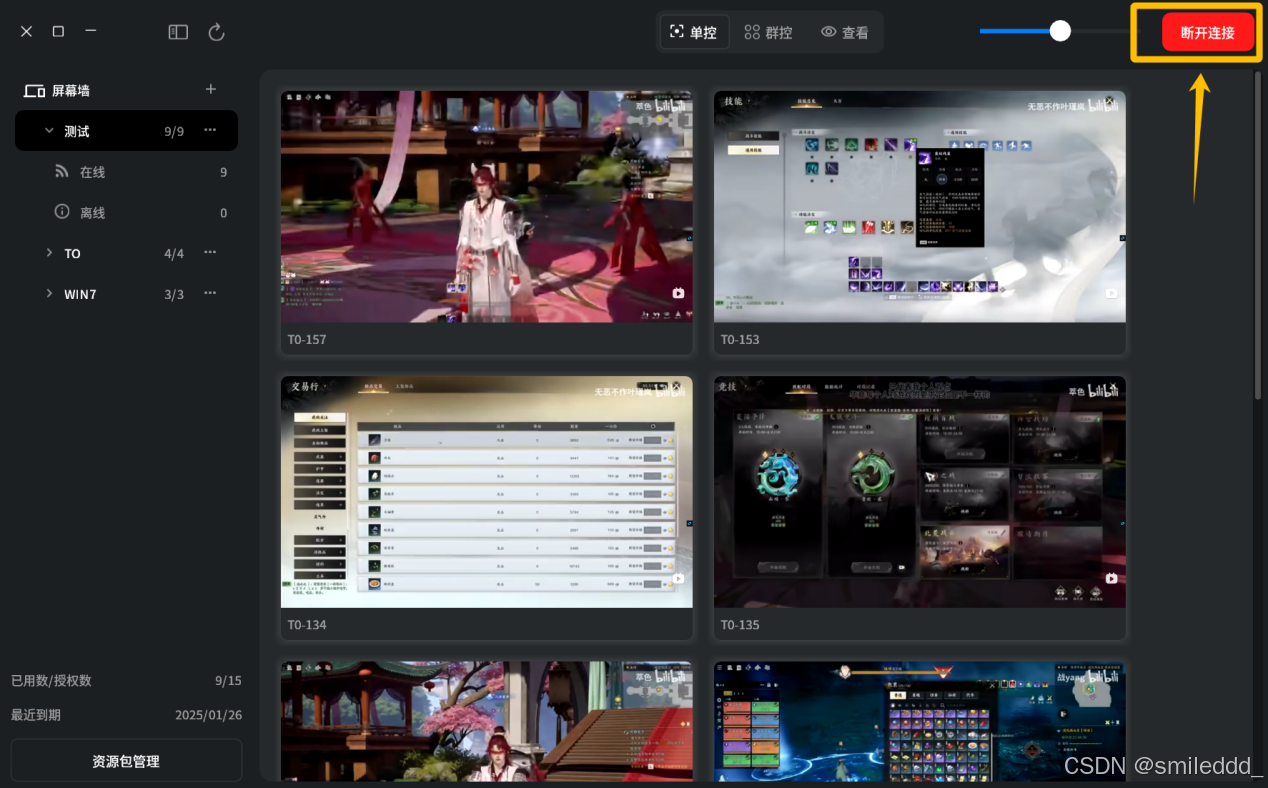
Task: Open 资源包管理 resource pack management
Action: (x=126, y=761)
